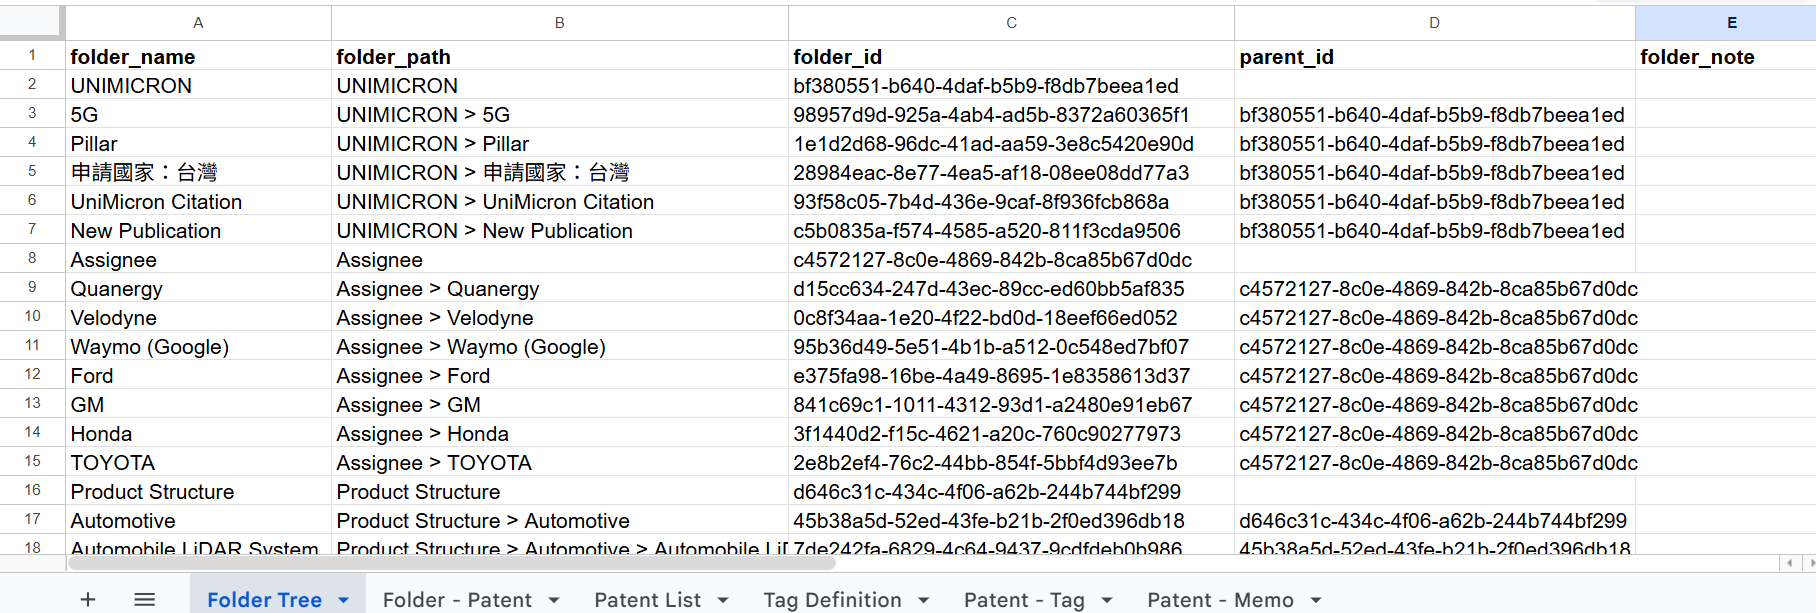Select the Folder - Patent sheet tab
1816x613 pixels.
(x=457, y=600)
